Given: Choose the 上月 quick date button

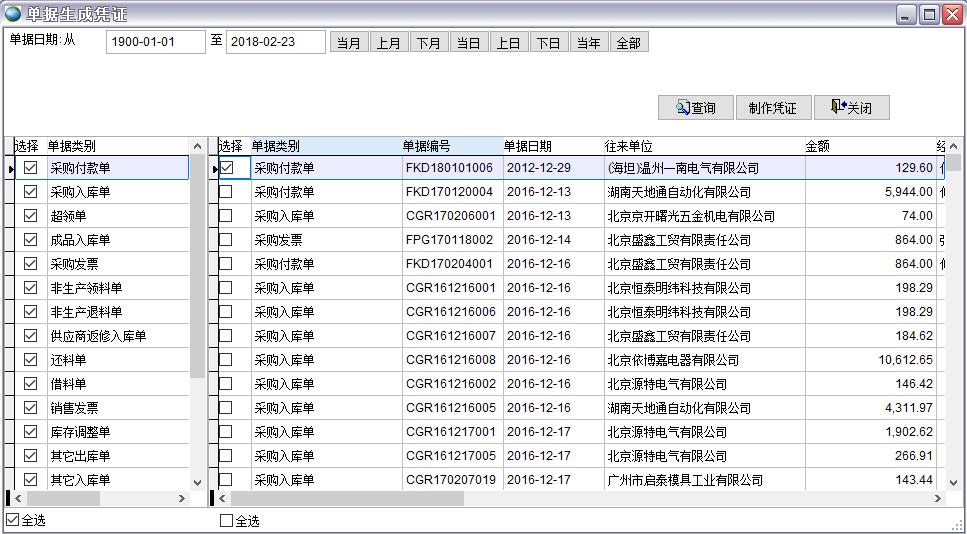Looking at the screenshot, I should click(x=389, y=43).
